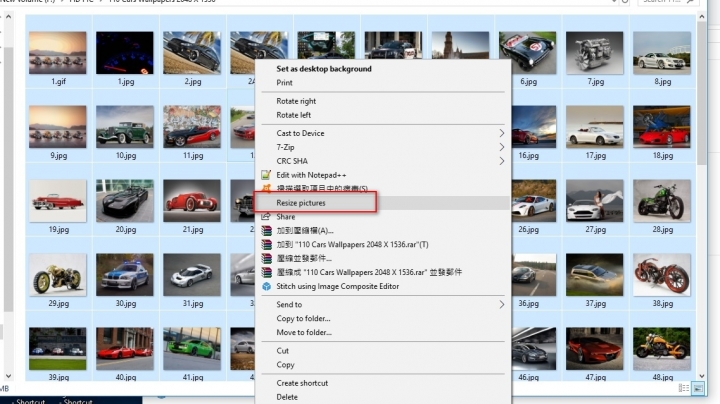Click WinRAR icon for add to 110 Cars rar
This screenshot has height=404, width=720.
[266, 244]
